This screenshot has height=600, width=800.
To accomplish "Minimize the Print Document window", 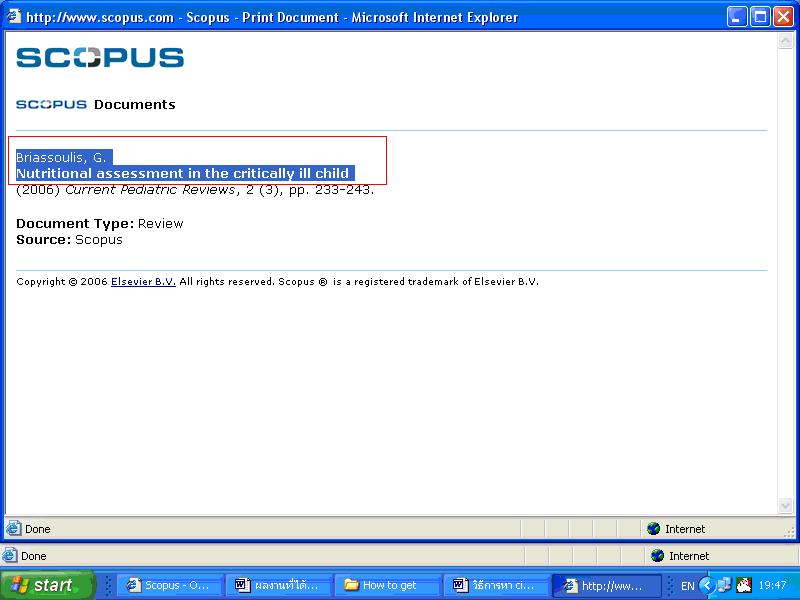I will tap(736, 17).
